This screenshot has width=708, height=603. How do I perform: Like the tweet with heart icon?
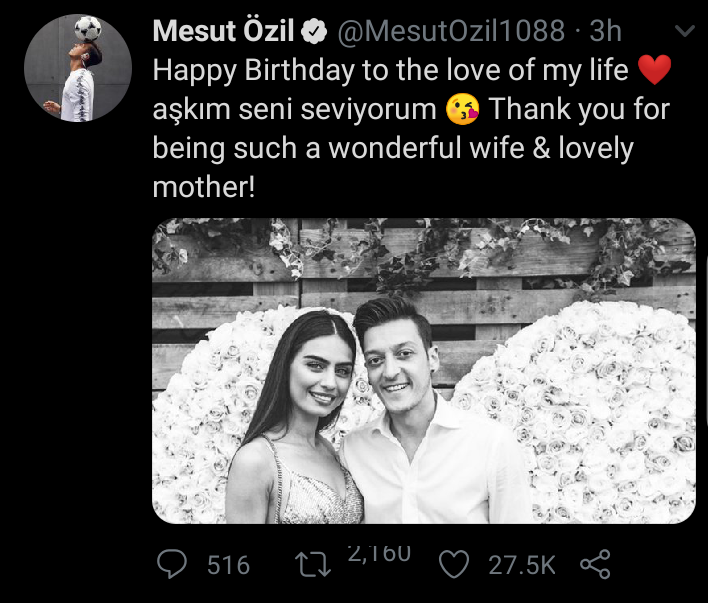pyautogui.click(x=455, y=565)
